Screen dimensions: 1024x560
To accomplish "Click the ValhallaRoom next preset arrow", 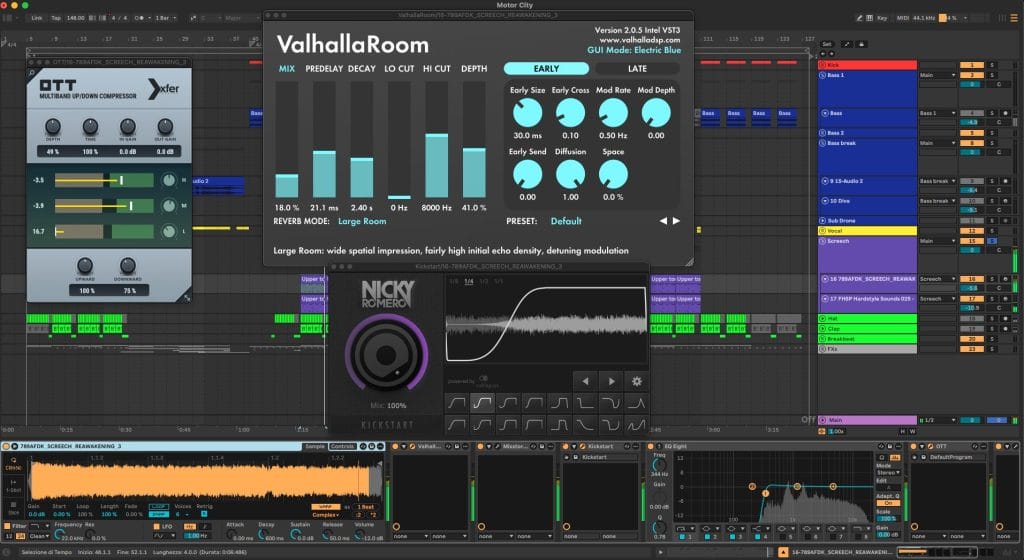I will point(677,221).
